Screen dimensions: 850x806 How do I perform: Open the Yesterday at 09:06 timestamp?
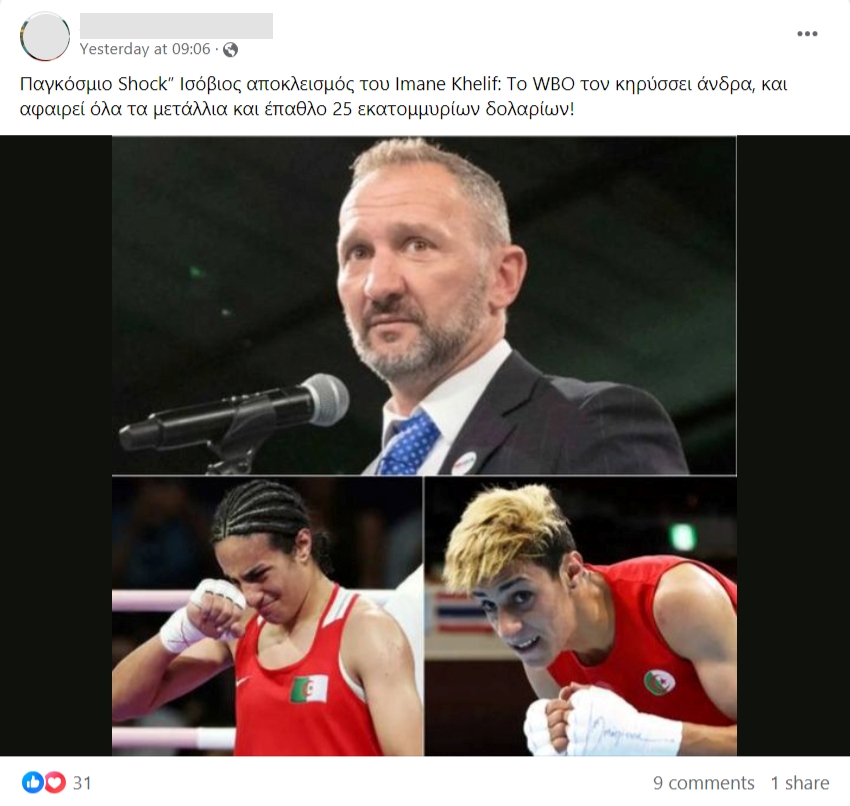(x=145, y=49)
